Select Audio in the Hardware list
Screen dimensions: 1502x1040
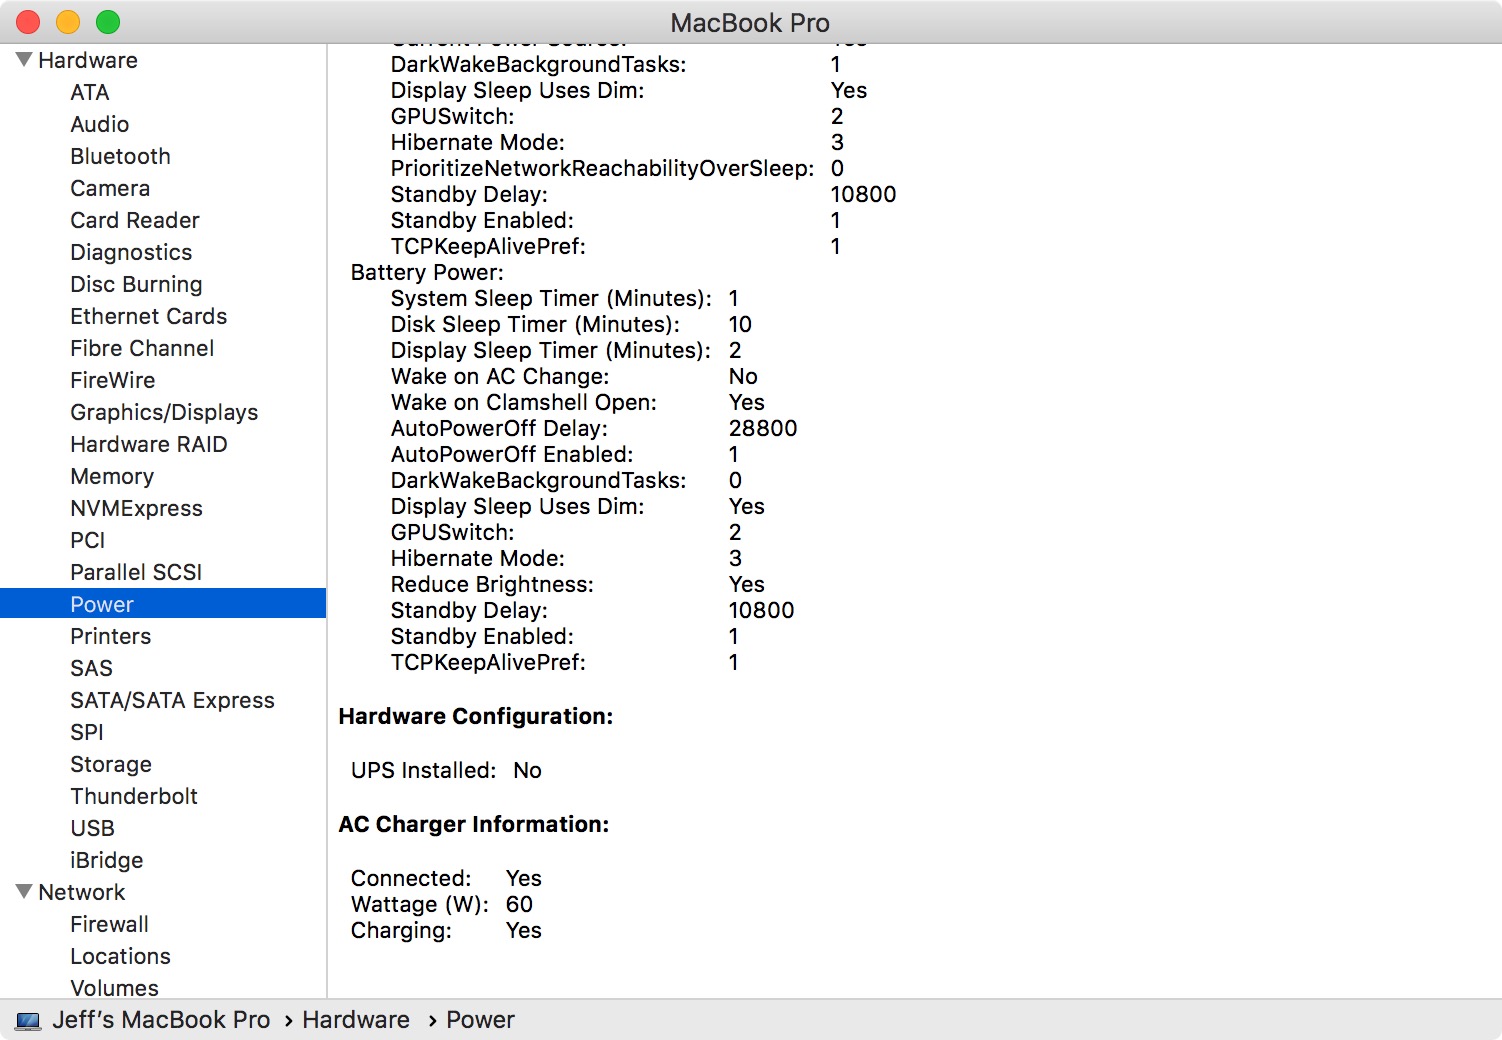click(x=99, y=124)
